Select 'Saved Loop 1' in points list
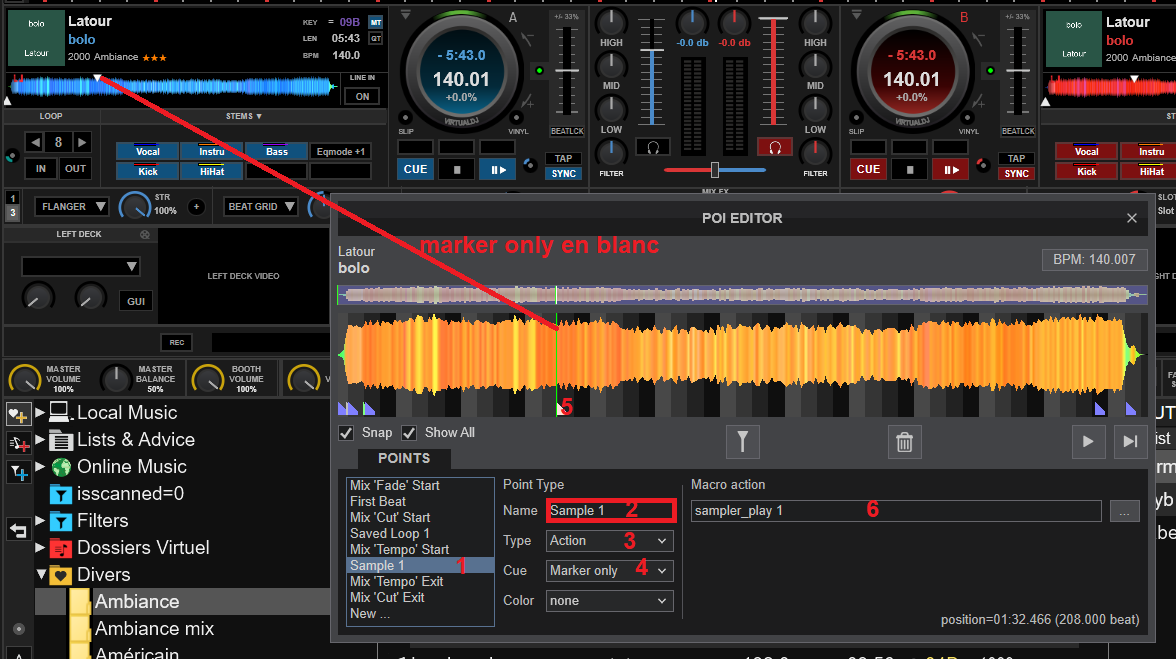Viewport: 1176px width, 659px height. (390, 534)
